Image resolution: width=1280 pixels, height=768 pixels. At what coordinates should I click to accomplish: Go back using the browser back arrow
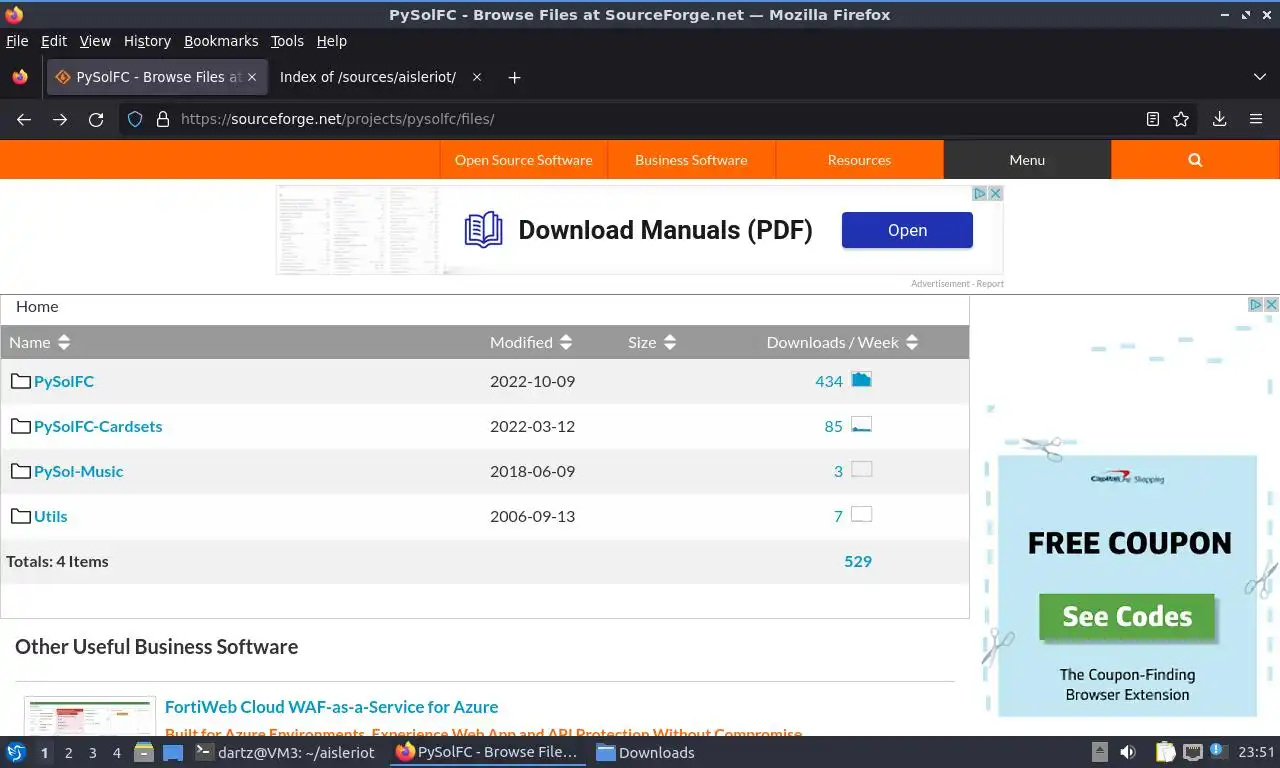[x=24, y=119]
